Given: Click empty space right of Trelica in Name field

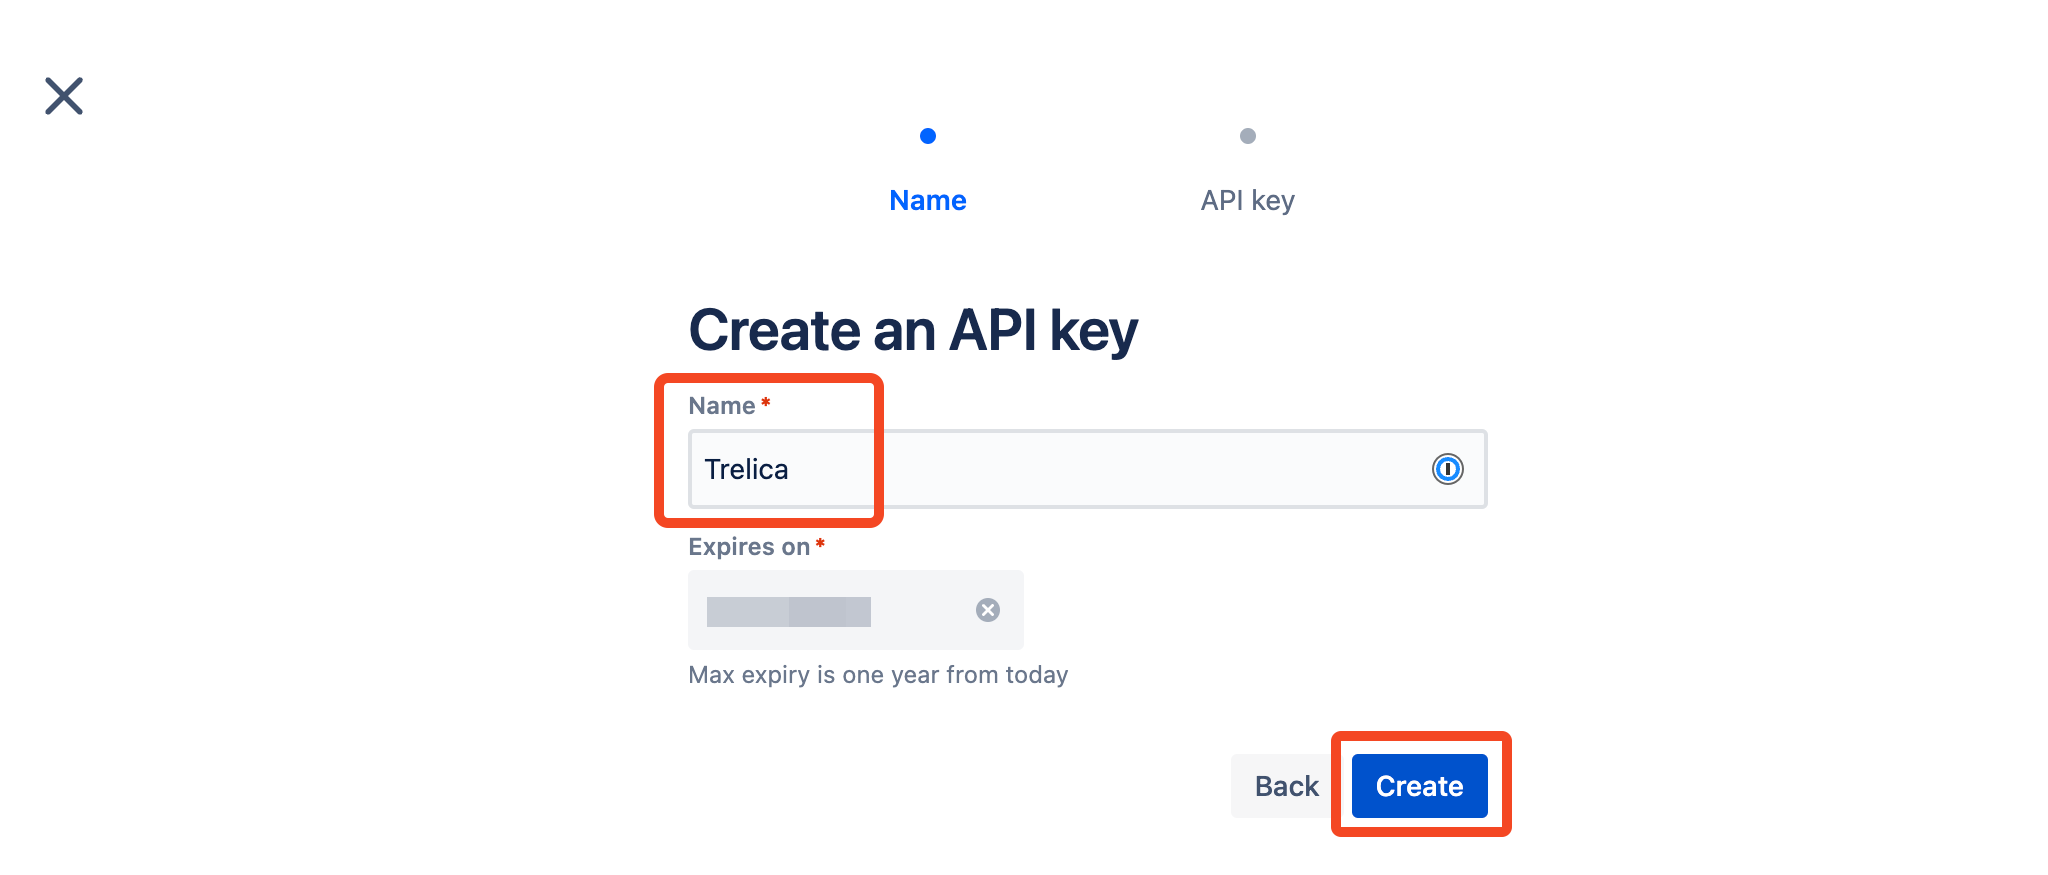Looking at the screenshot, I should tap(1100, 469).
